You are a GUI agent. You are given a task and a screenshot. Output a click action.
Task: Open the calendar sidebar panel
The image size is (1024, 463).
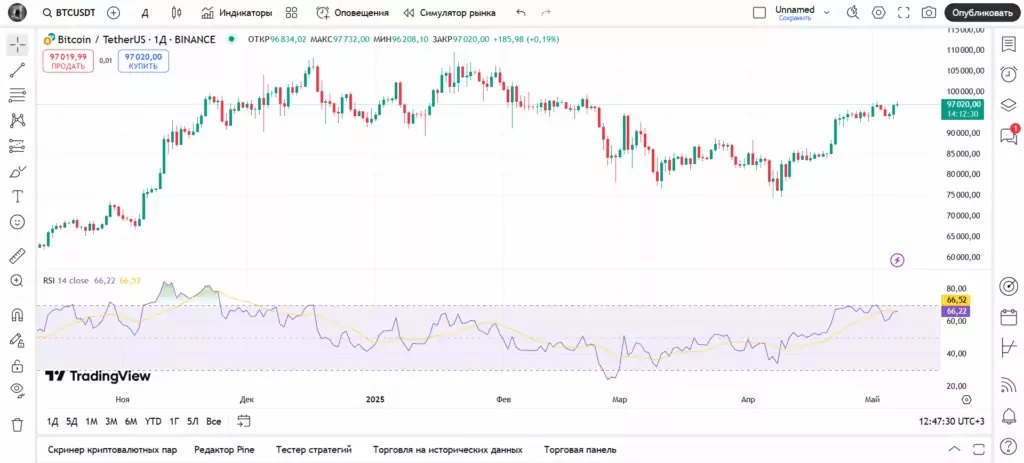coord(1008,317)
